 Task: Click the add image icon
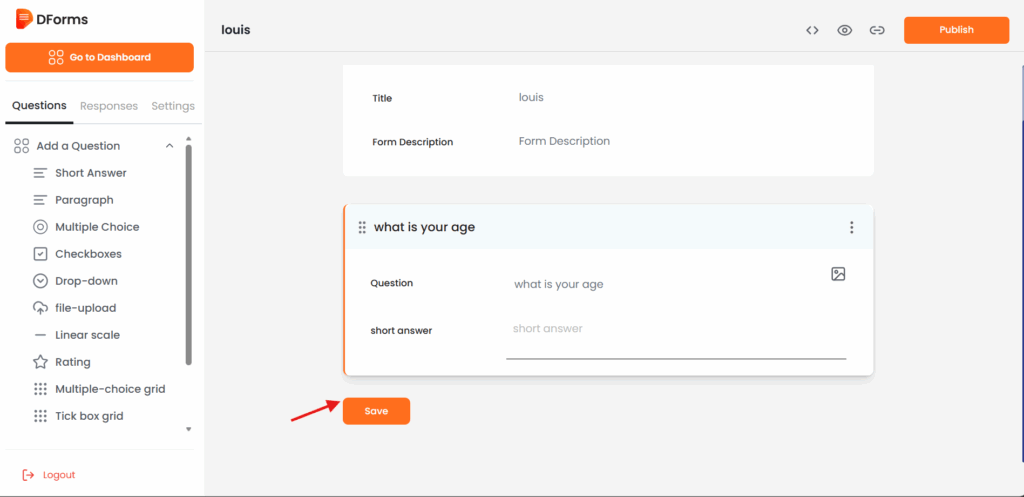(838, 274)
